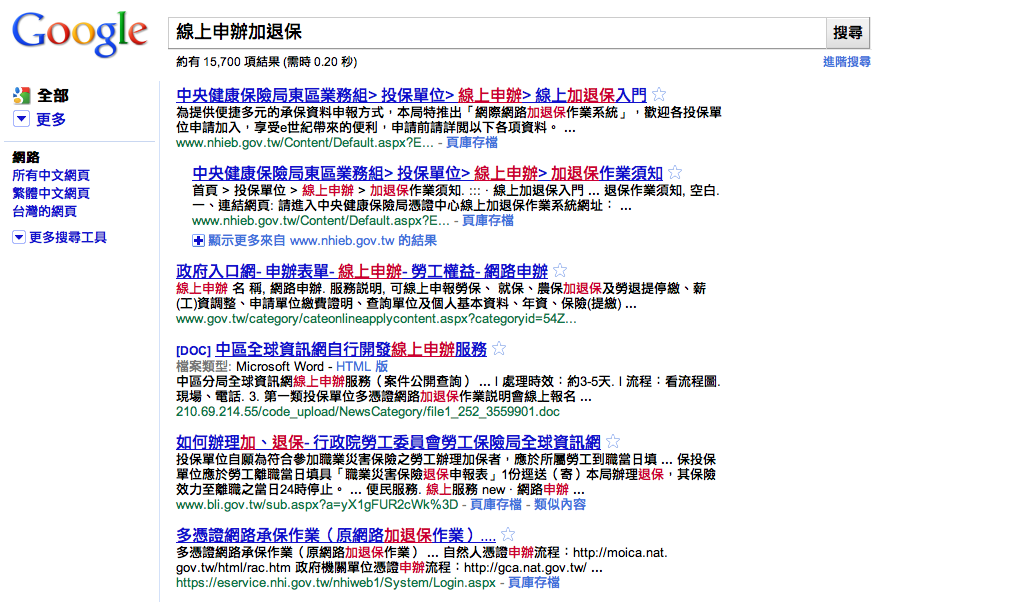Image resolution: width=1022 pixels, height=602 pixels.
Task: Open 頁庫存檔 for 加退保作業須知 result
Action: pyautogui.click(x=488, y=221)
